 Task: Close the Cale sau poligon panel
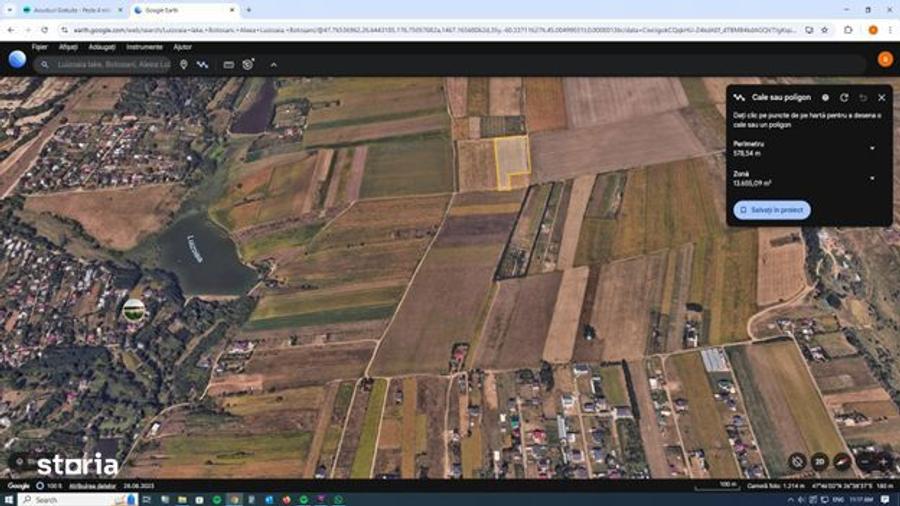pyautogui.click(x=882, y=98)
